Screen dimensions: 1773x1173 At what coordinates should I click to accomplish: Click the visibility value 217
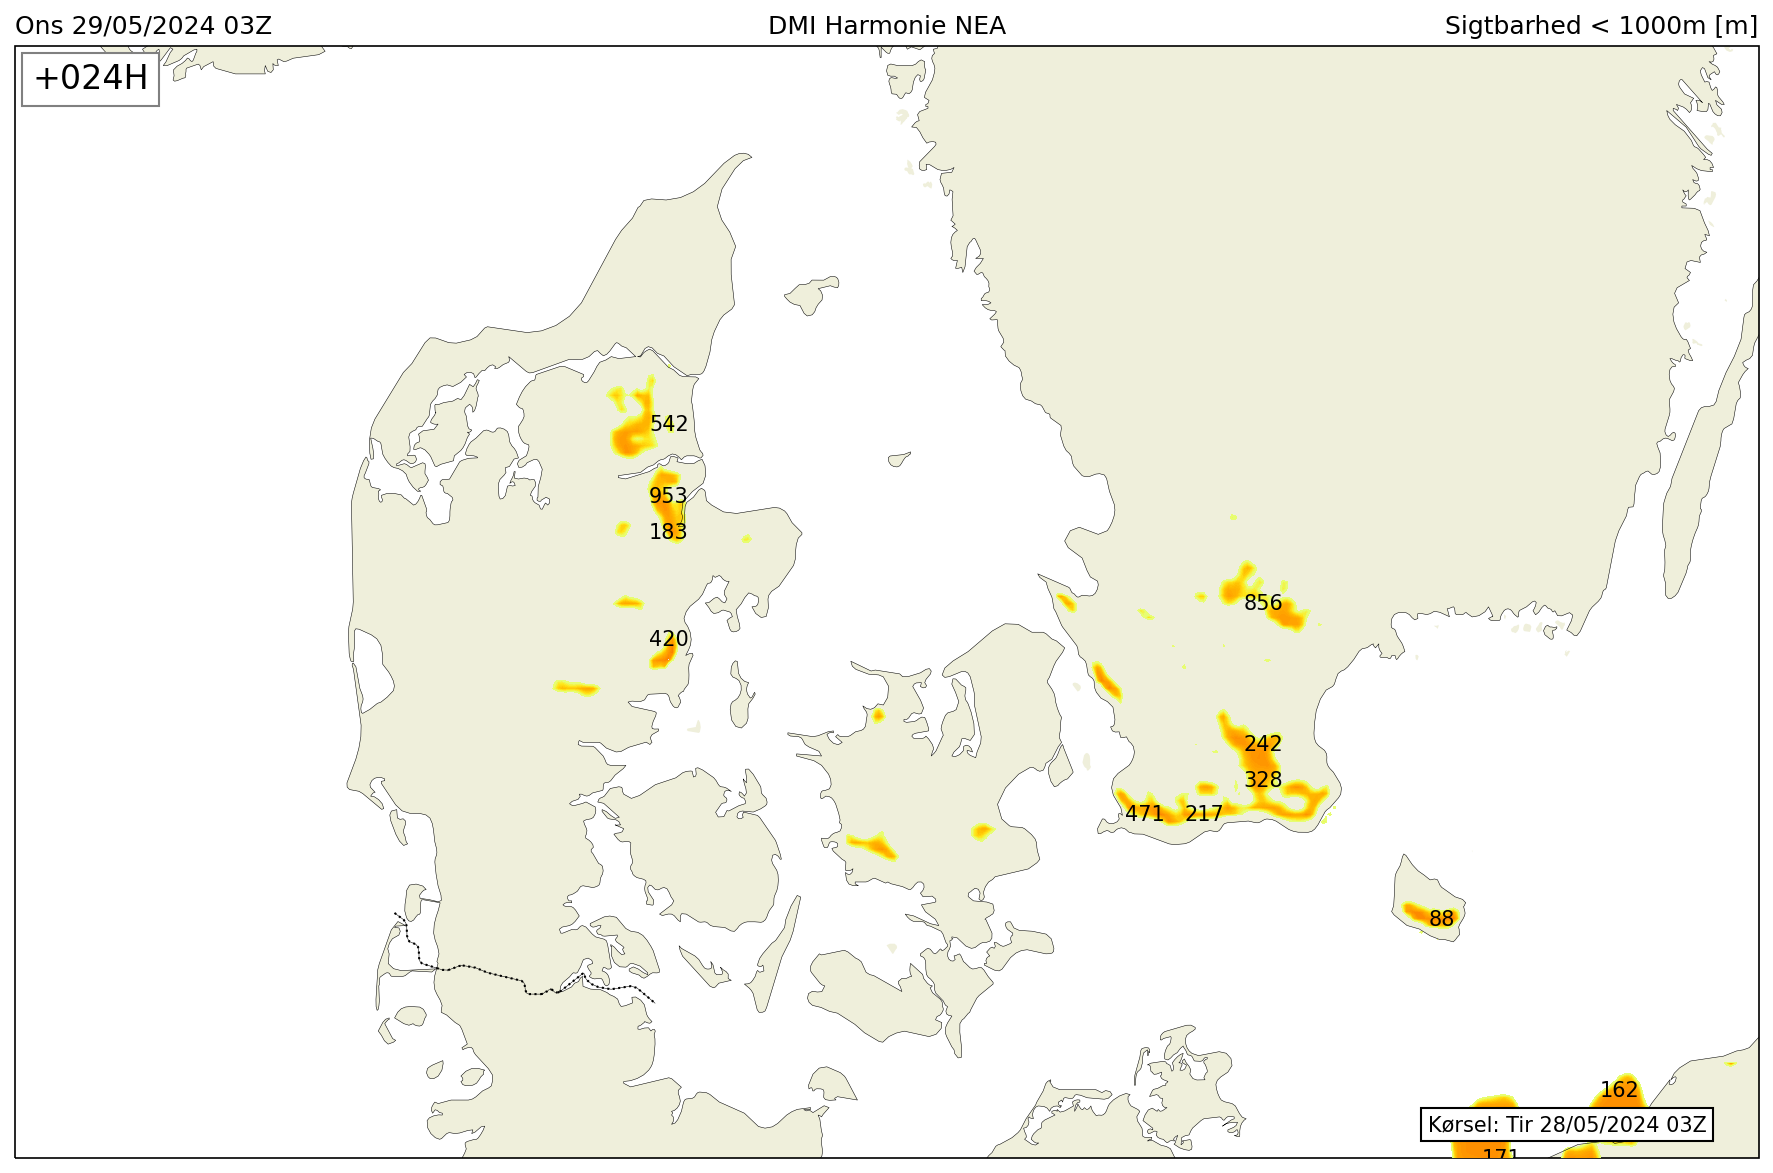pyautogui.click(x=1204, y=814)
